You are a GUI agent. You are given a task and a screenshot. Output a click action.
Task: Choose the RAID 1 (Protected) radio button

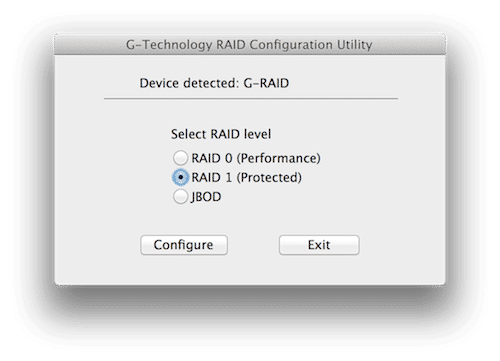pos(180,177)
